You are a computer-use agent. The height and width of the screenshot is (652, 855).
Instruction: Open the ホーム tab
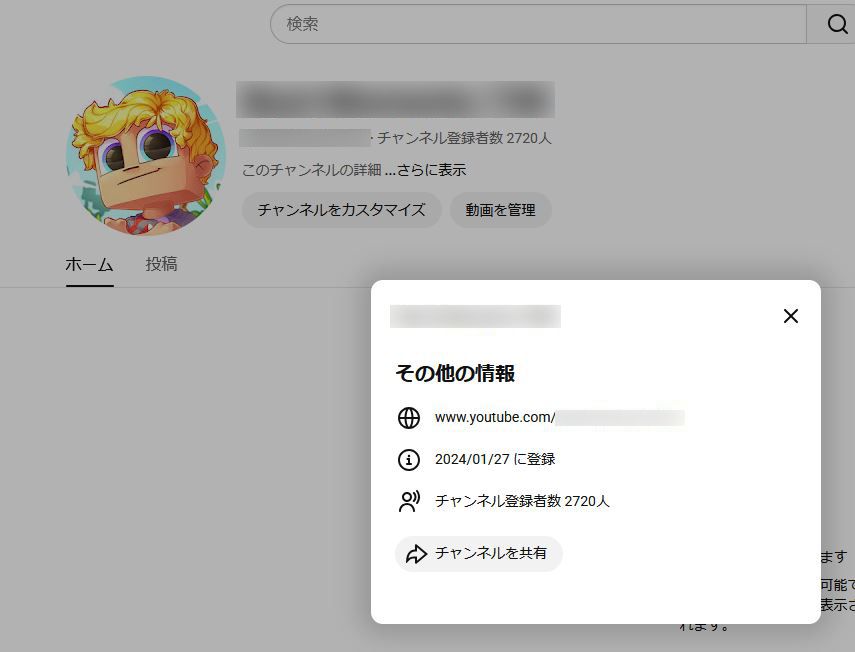89,265
